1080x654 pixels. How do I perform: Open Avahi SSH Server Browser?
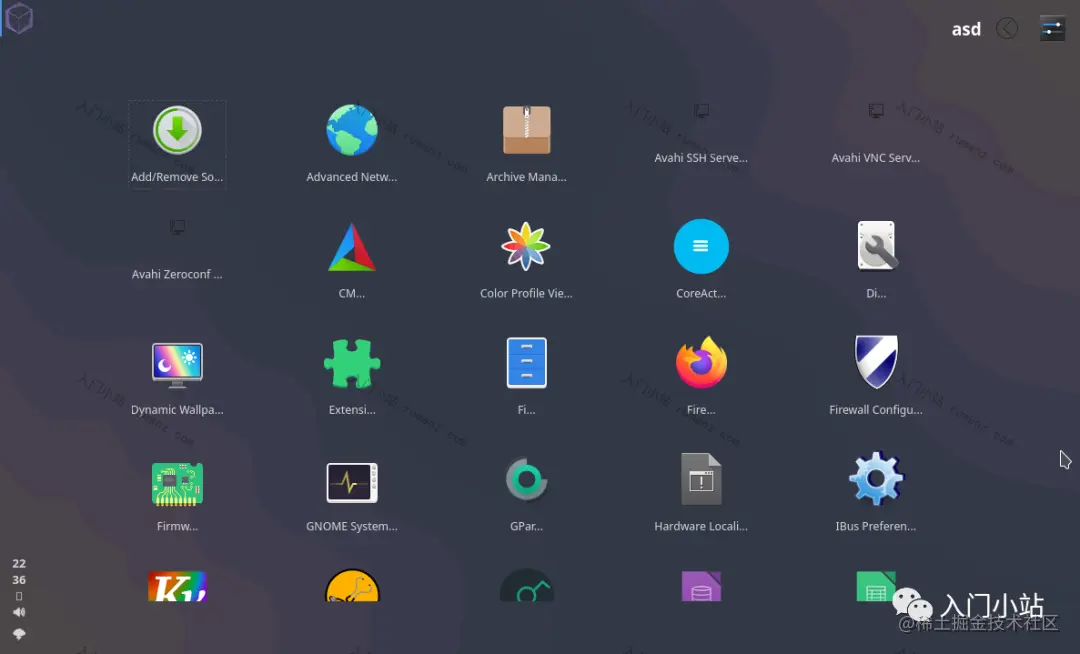pos(700,134)
